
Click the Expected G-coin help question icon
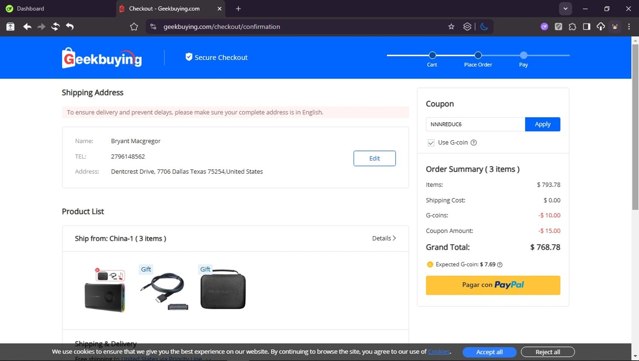click(x=500, y=264)
